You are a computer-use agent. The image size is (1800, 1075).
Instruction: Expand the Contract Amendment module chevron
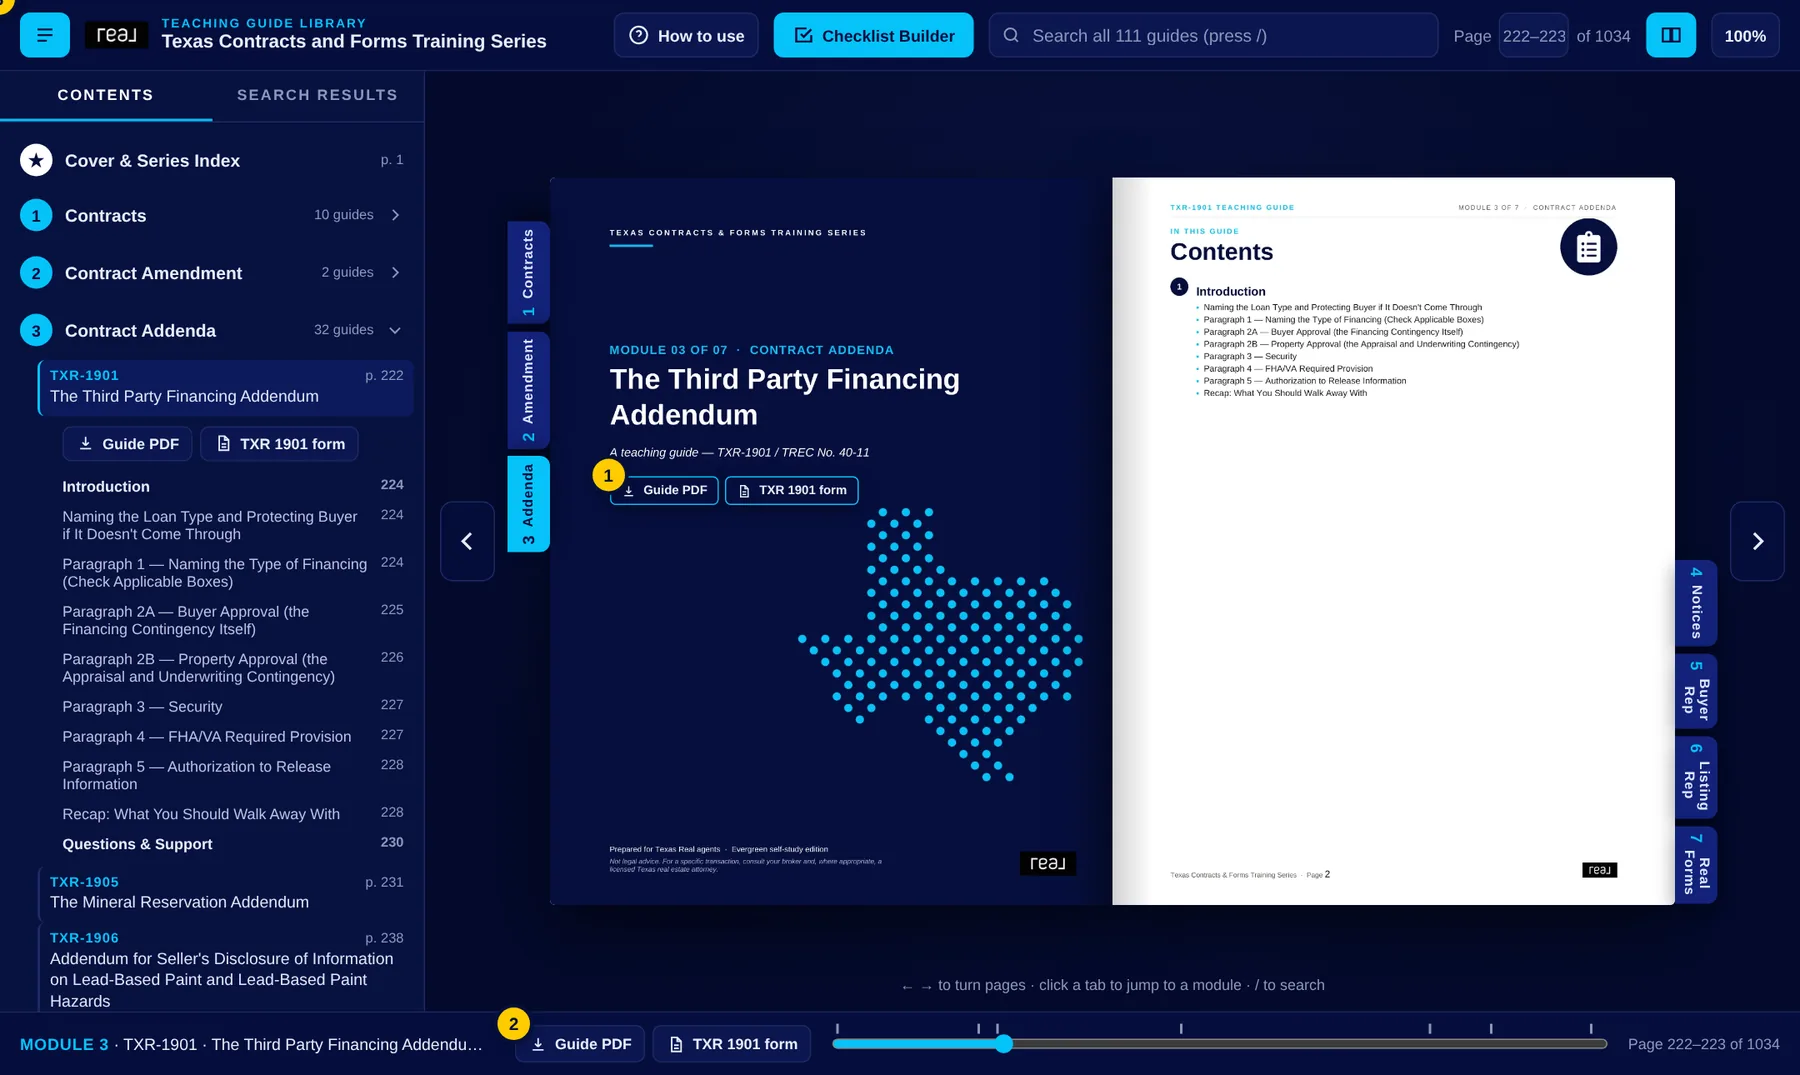point(396,272)
